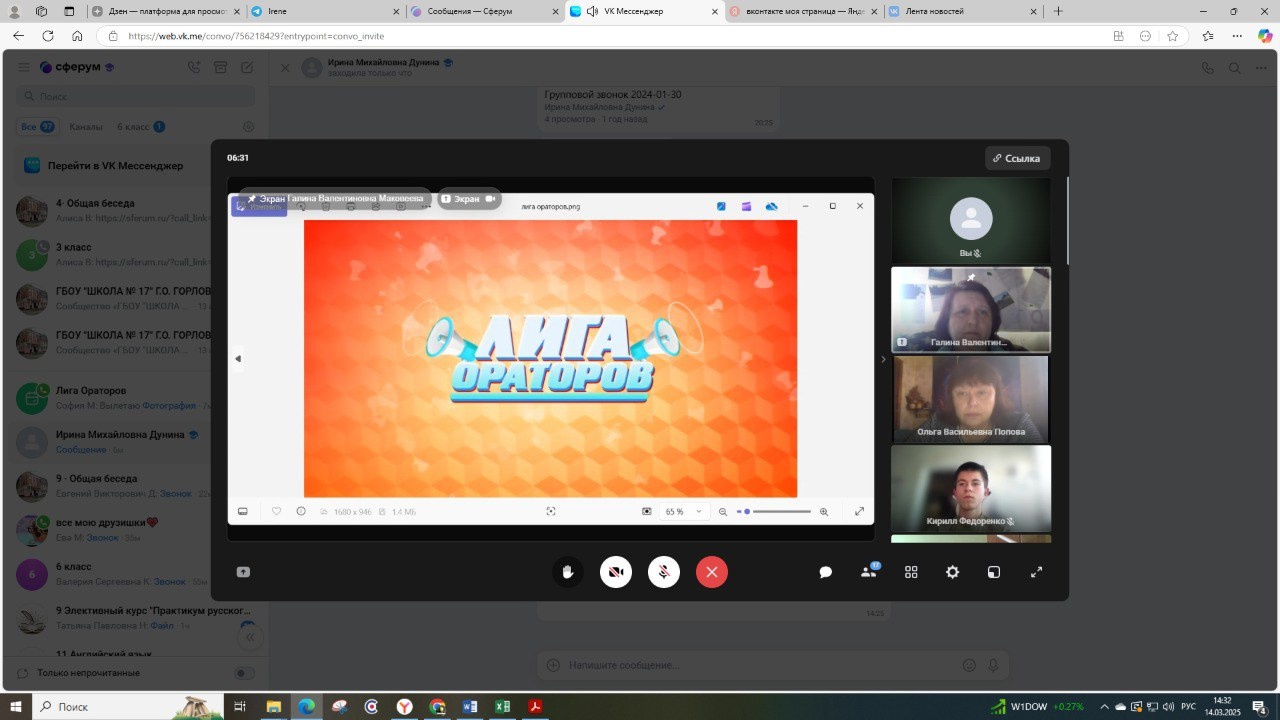
Task: Open Сферум hamburger menu
Action: click(x=23, y=68)
